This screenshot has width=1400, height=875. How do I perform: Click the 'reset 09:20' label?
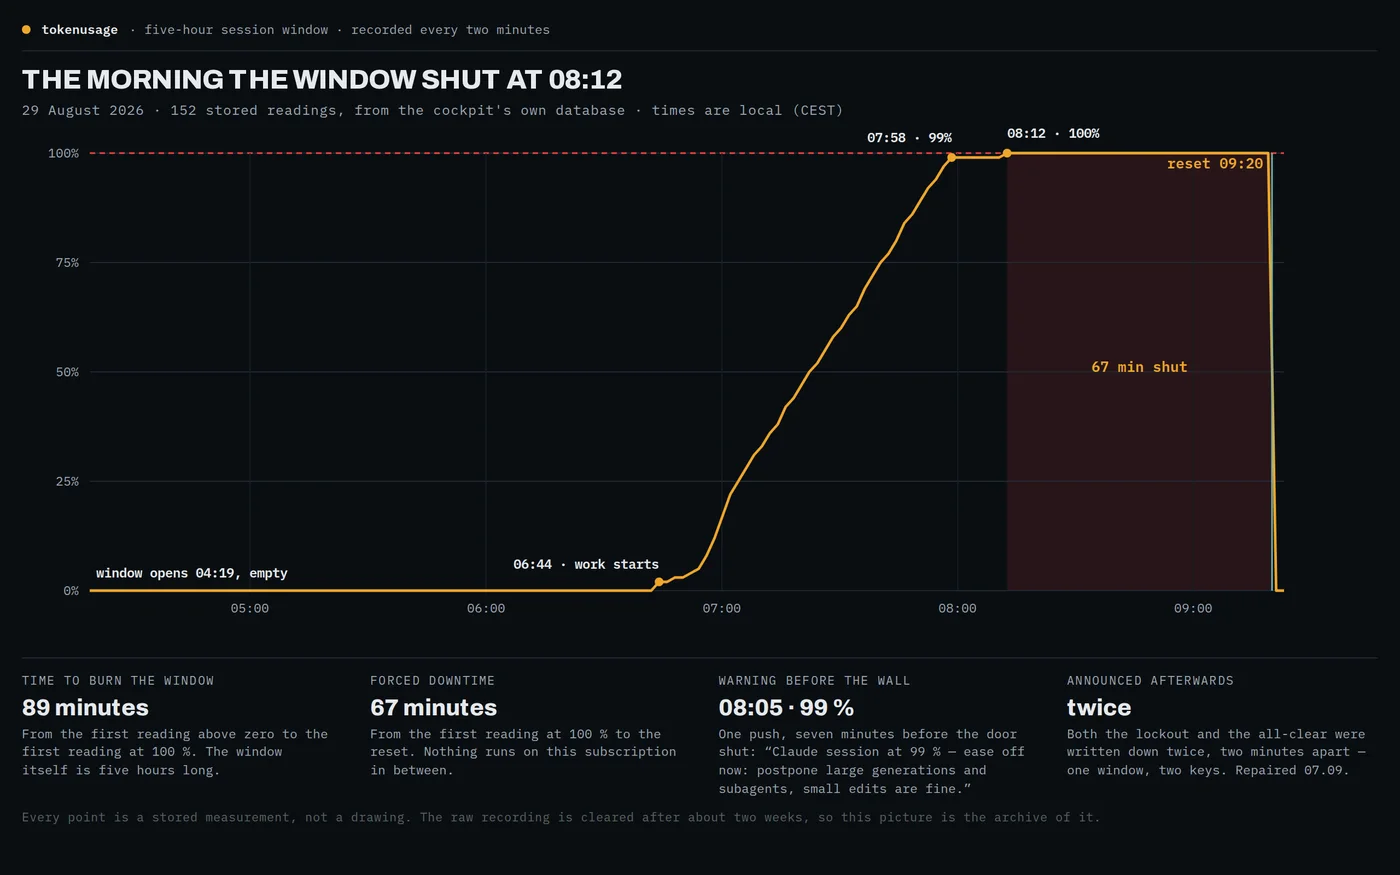click(x=1215, y=163)
